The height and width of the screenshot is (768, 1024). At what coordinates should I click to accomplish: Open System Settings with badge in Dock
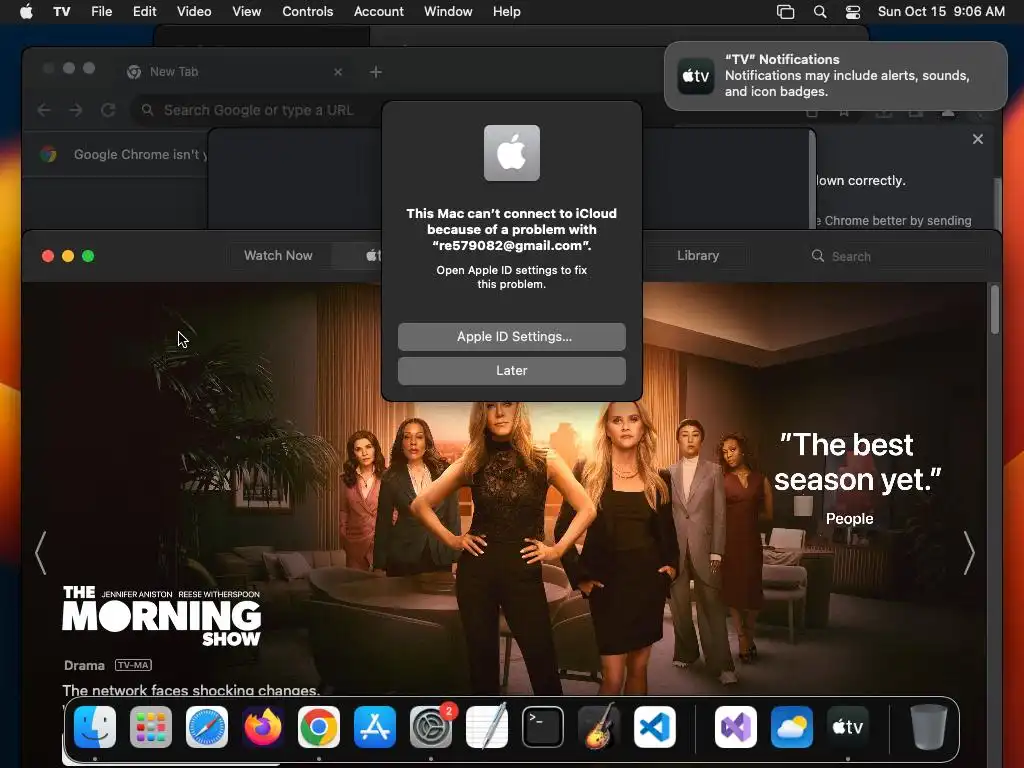tap(431, 727)
